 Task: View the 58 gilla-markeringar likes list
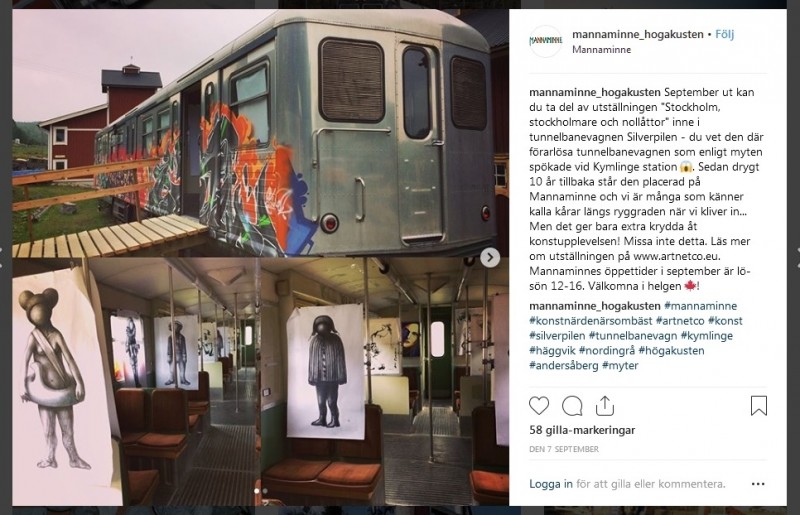click(582, 430)
